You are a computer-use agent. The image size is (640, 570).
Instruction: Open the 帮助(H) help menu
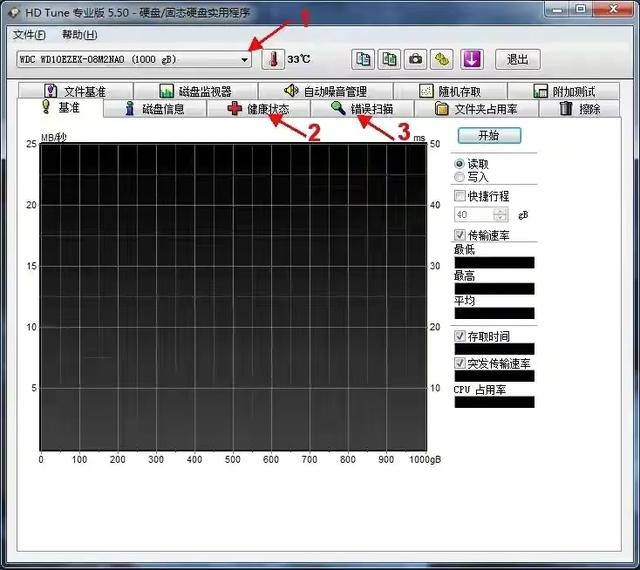[x=79, y=35]
